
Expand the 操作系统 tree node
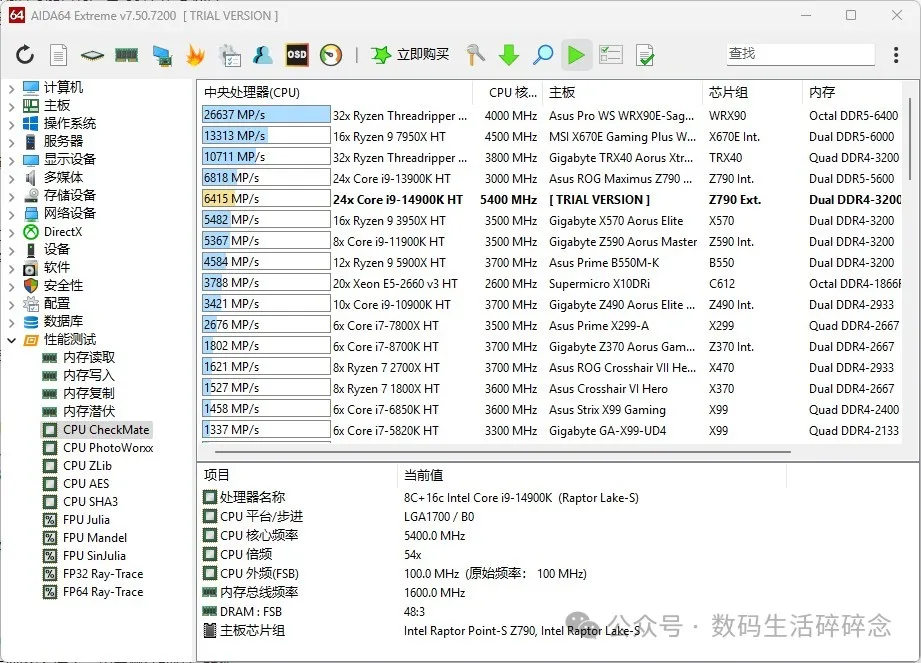coord(11,124)
